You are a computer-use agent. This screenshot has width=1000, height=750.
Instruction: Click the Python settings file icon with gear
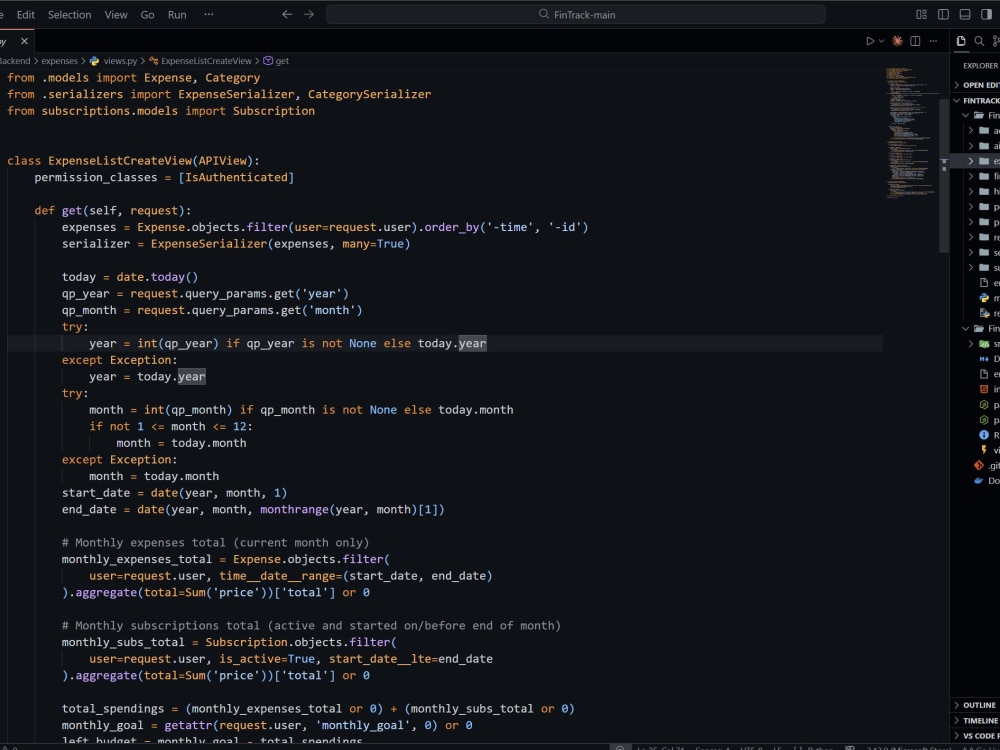(984, 313)
